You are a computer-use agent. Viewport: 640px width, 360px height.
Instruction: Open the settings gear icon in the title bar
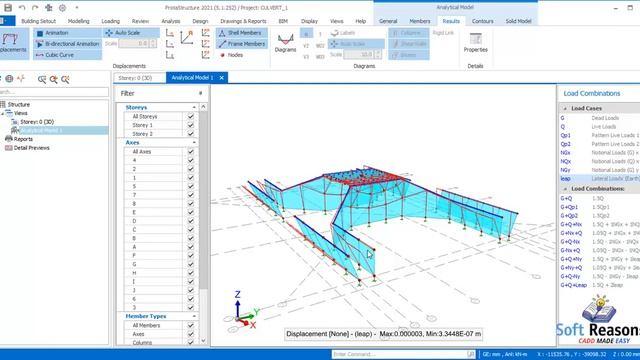pos(62,8)
